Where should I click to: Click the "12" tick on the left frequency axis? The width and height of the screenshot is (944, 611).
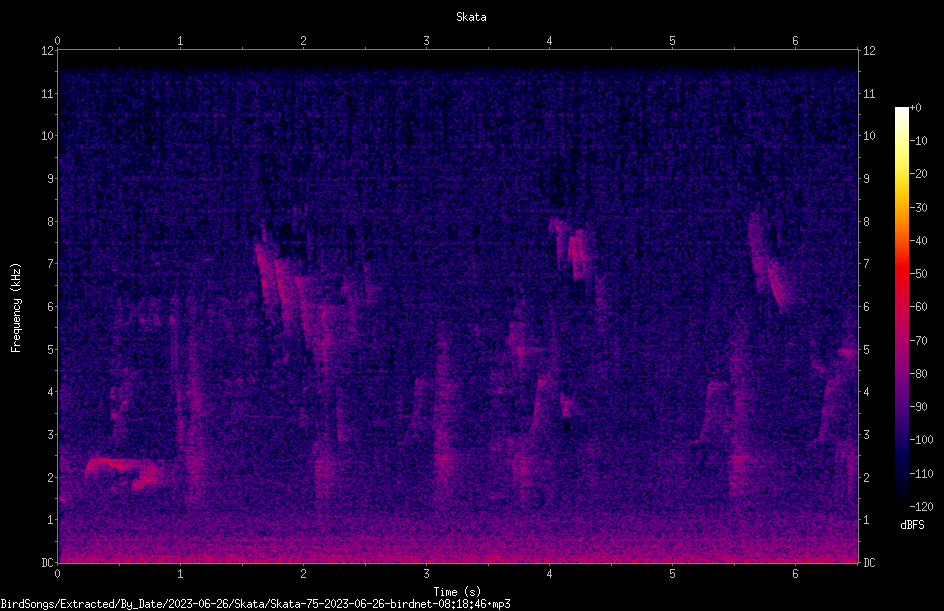coord(48,51)
